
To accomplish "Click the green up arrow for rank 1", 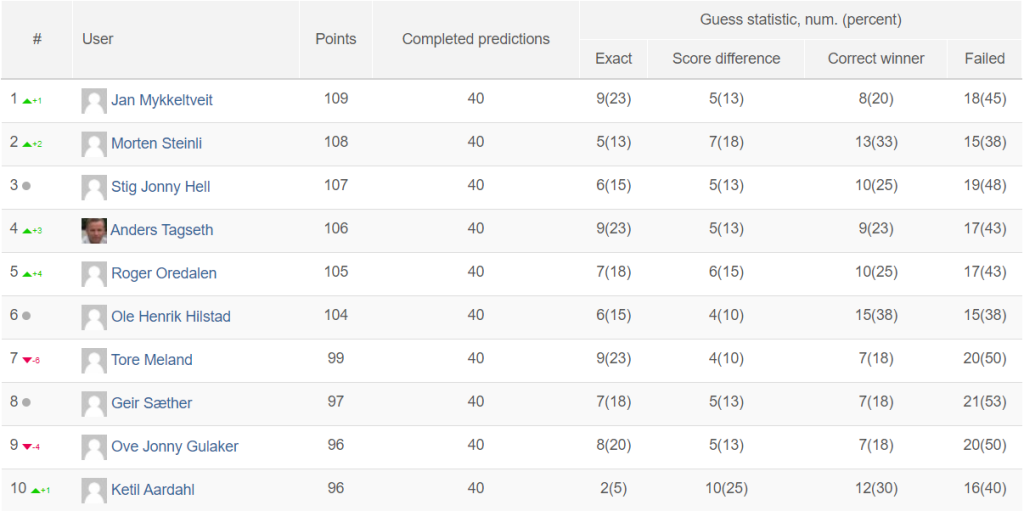I will (x=27, y=101).
